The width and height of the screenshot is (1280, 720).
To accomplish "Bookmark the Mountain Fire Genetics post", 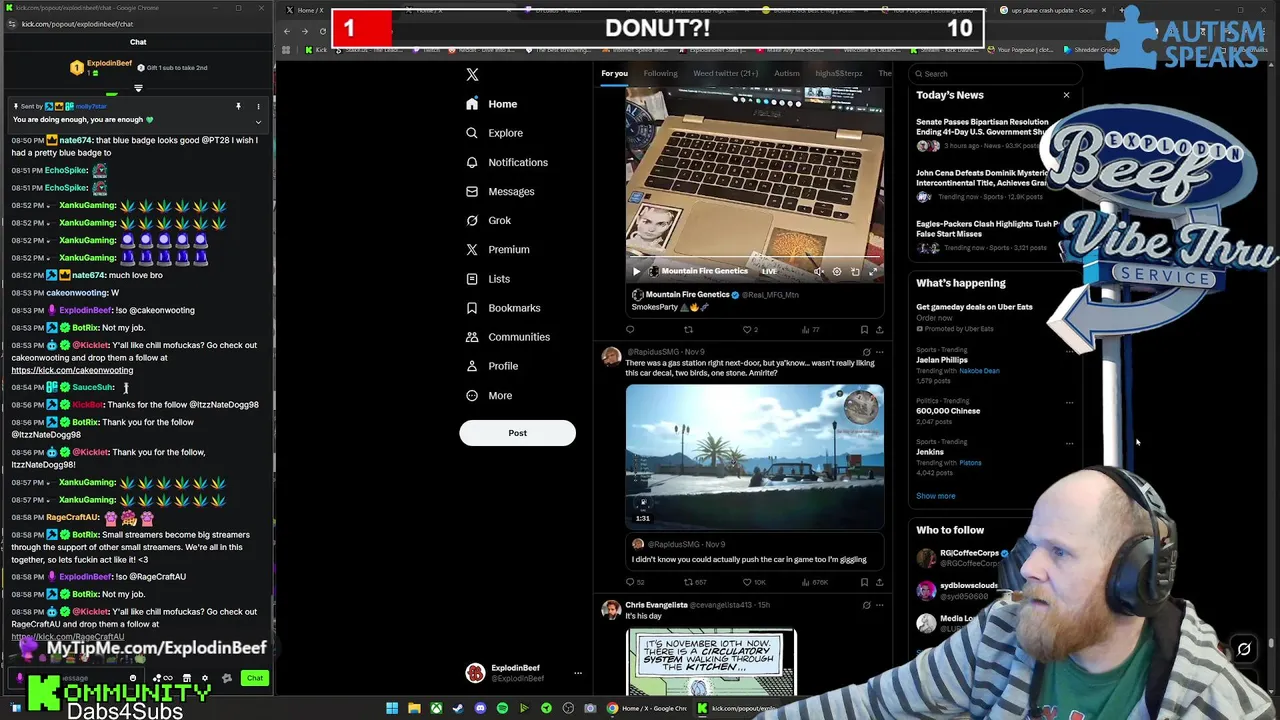I will pos(864,329).
